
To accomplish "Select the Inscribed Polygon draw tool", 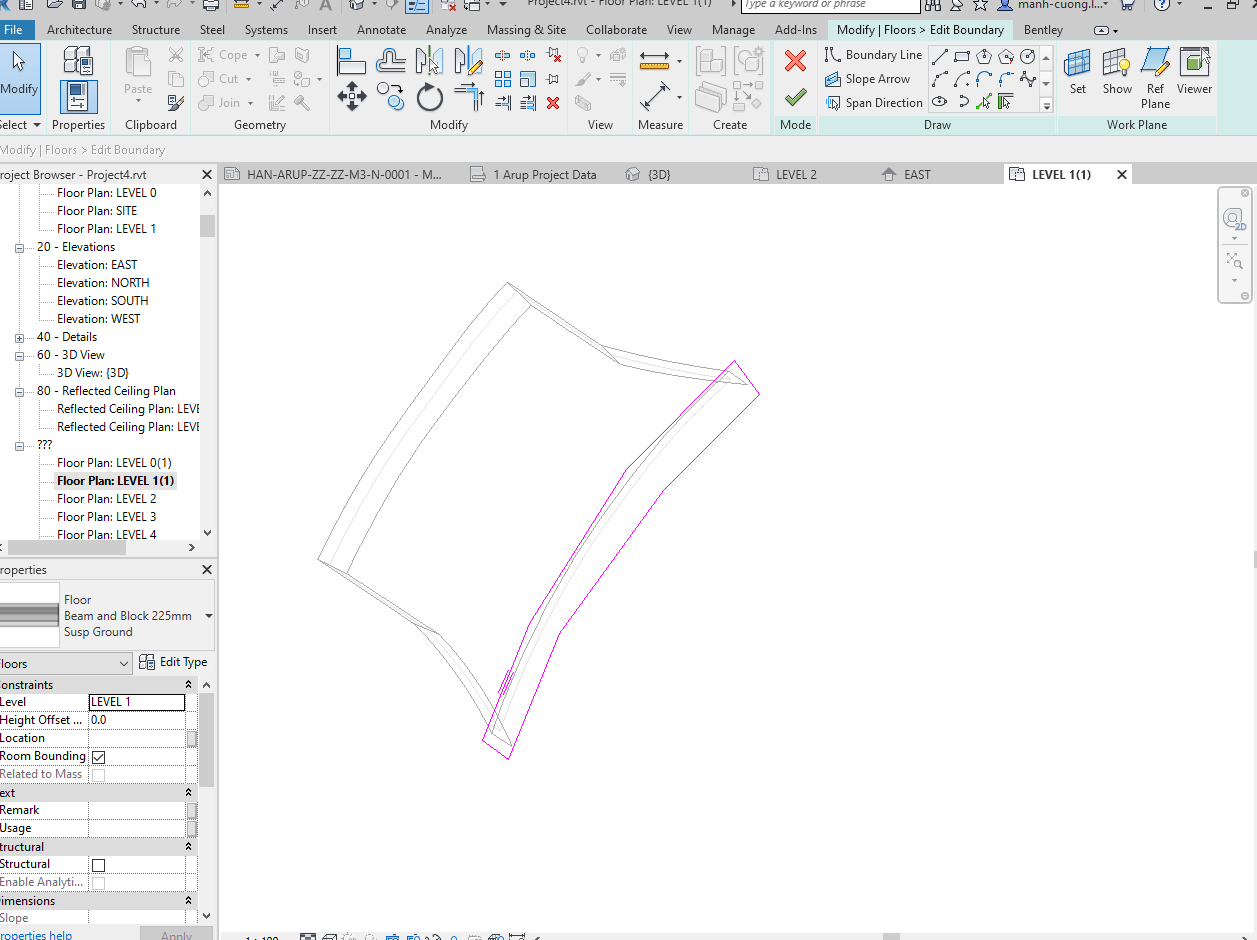I will click(x=983, y=56).
